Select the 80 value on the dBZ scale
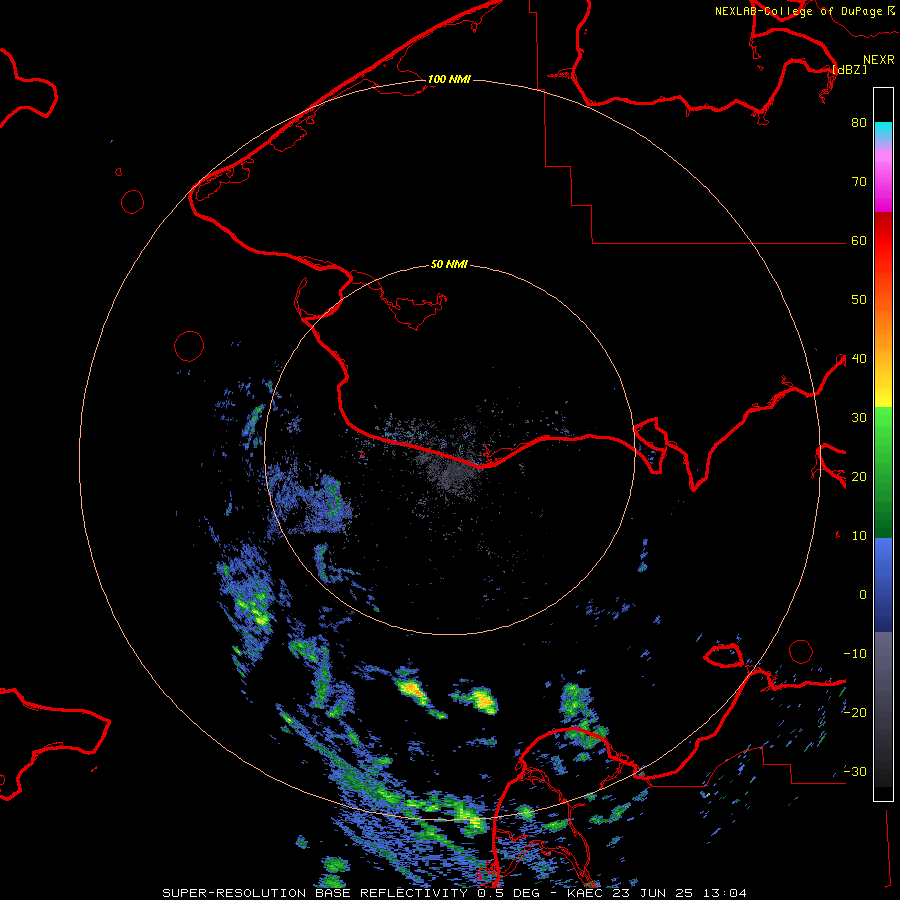 (x=859, y=123)
